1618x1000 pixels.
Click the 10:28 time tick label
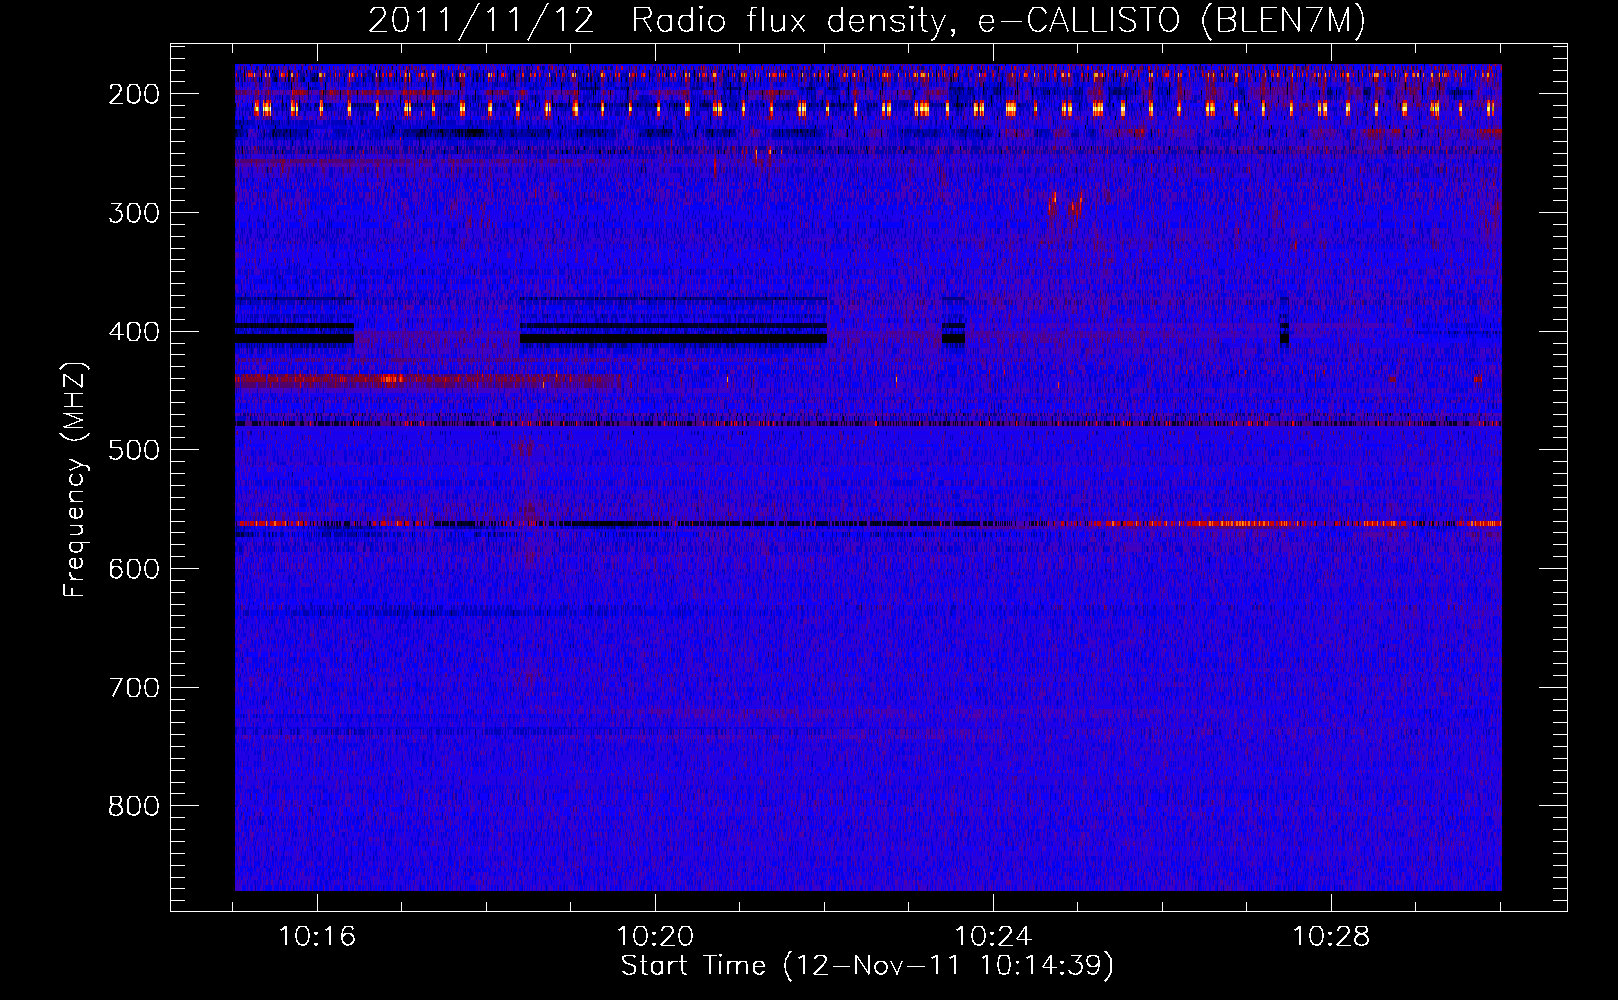pos(1331,937)
